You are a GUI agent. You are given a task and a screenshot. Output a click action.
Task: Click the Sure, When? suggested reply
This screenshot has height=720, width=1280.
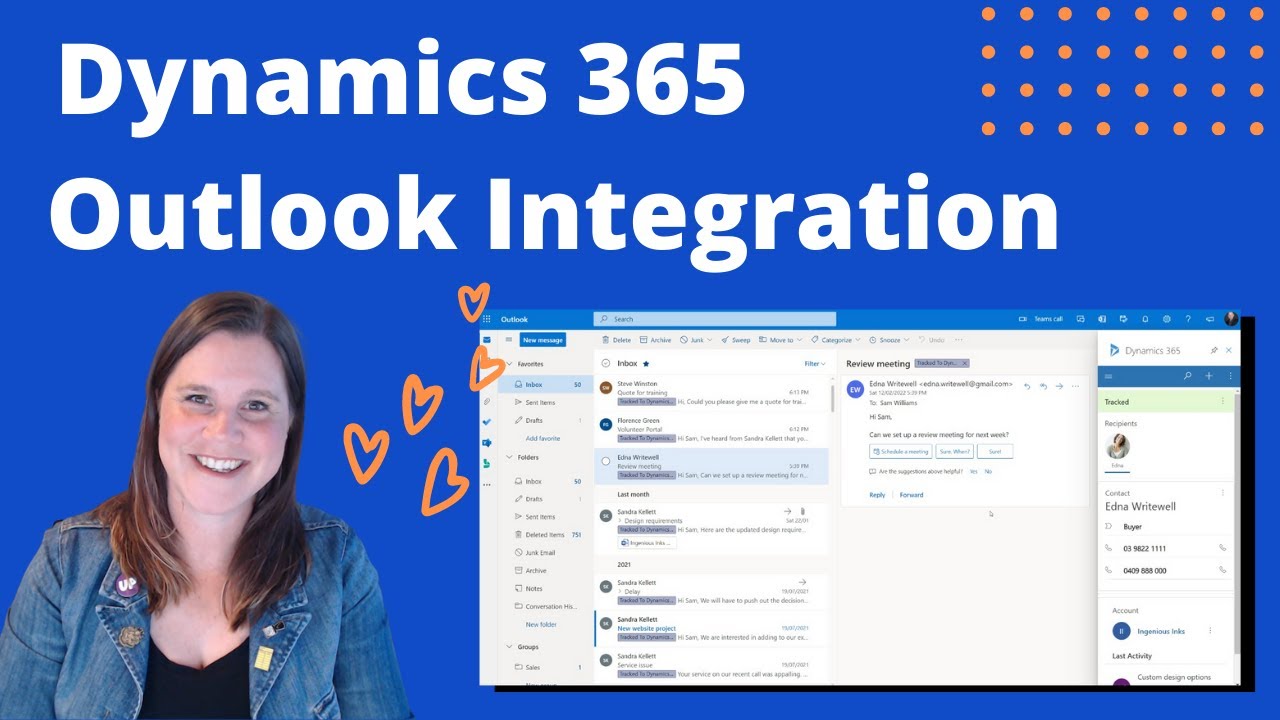pyautogui.click(x=954, y=451)
